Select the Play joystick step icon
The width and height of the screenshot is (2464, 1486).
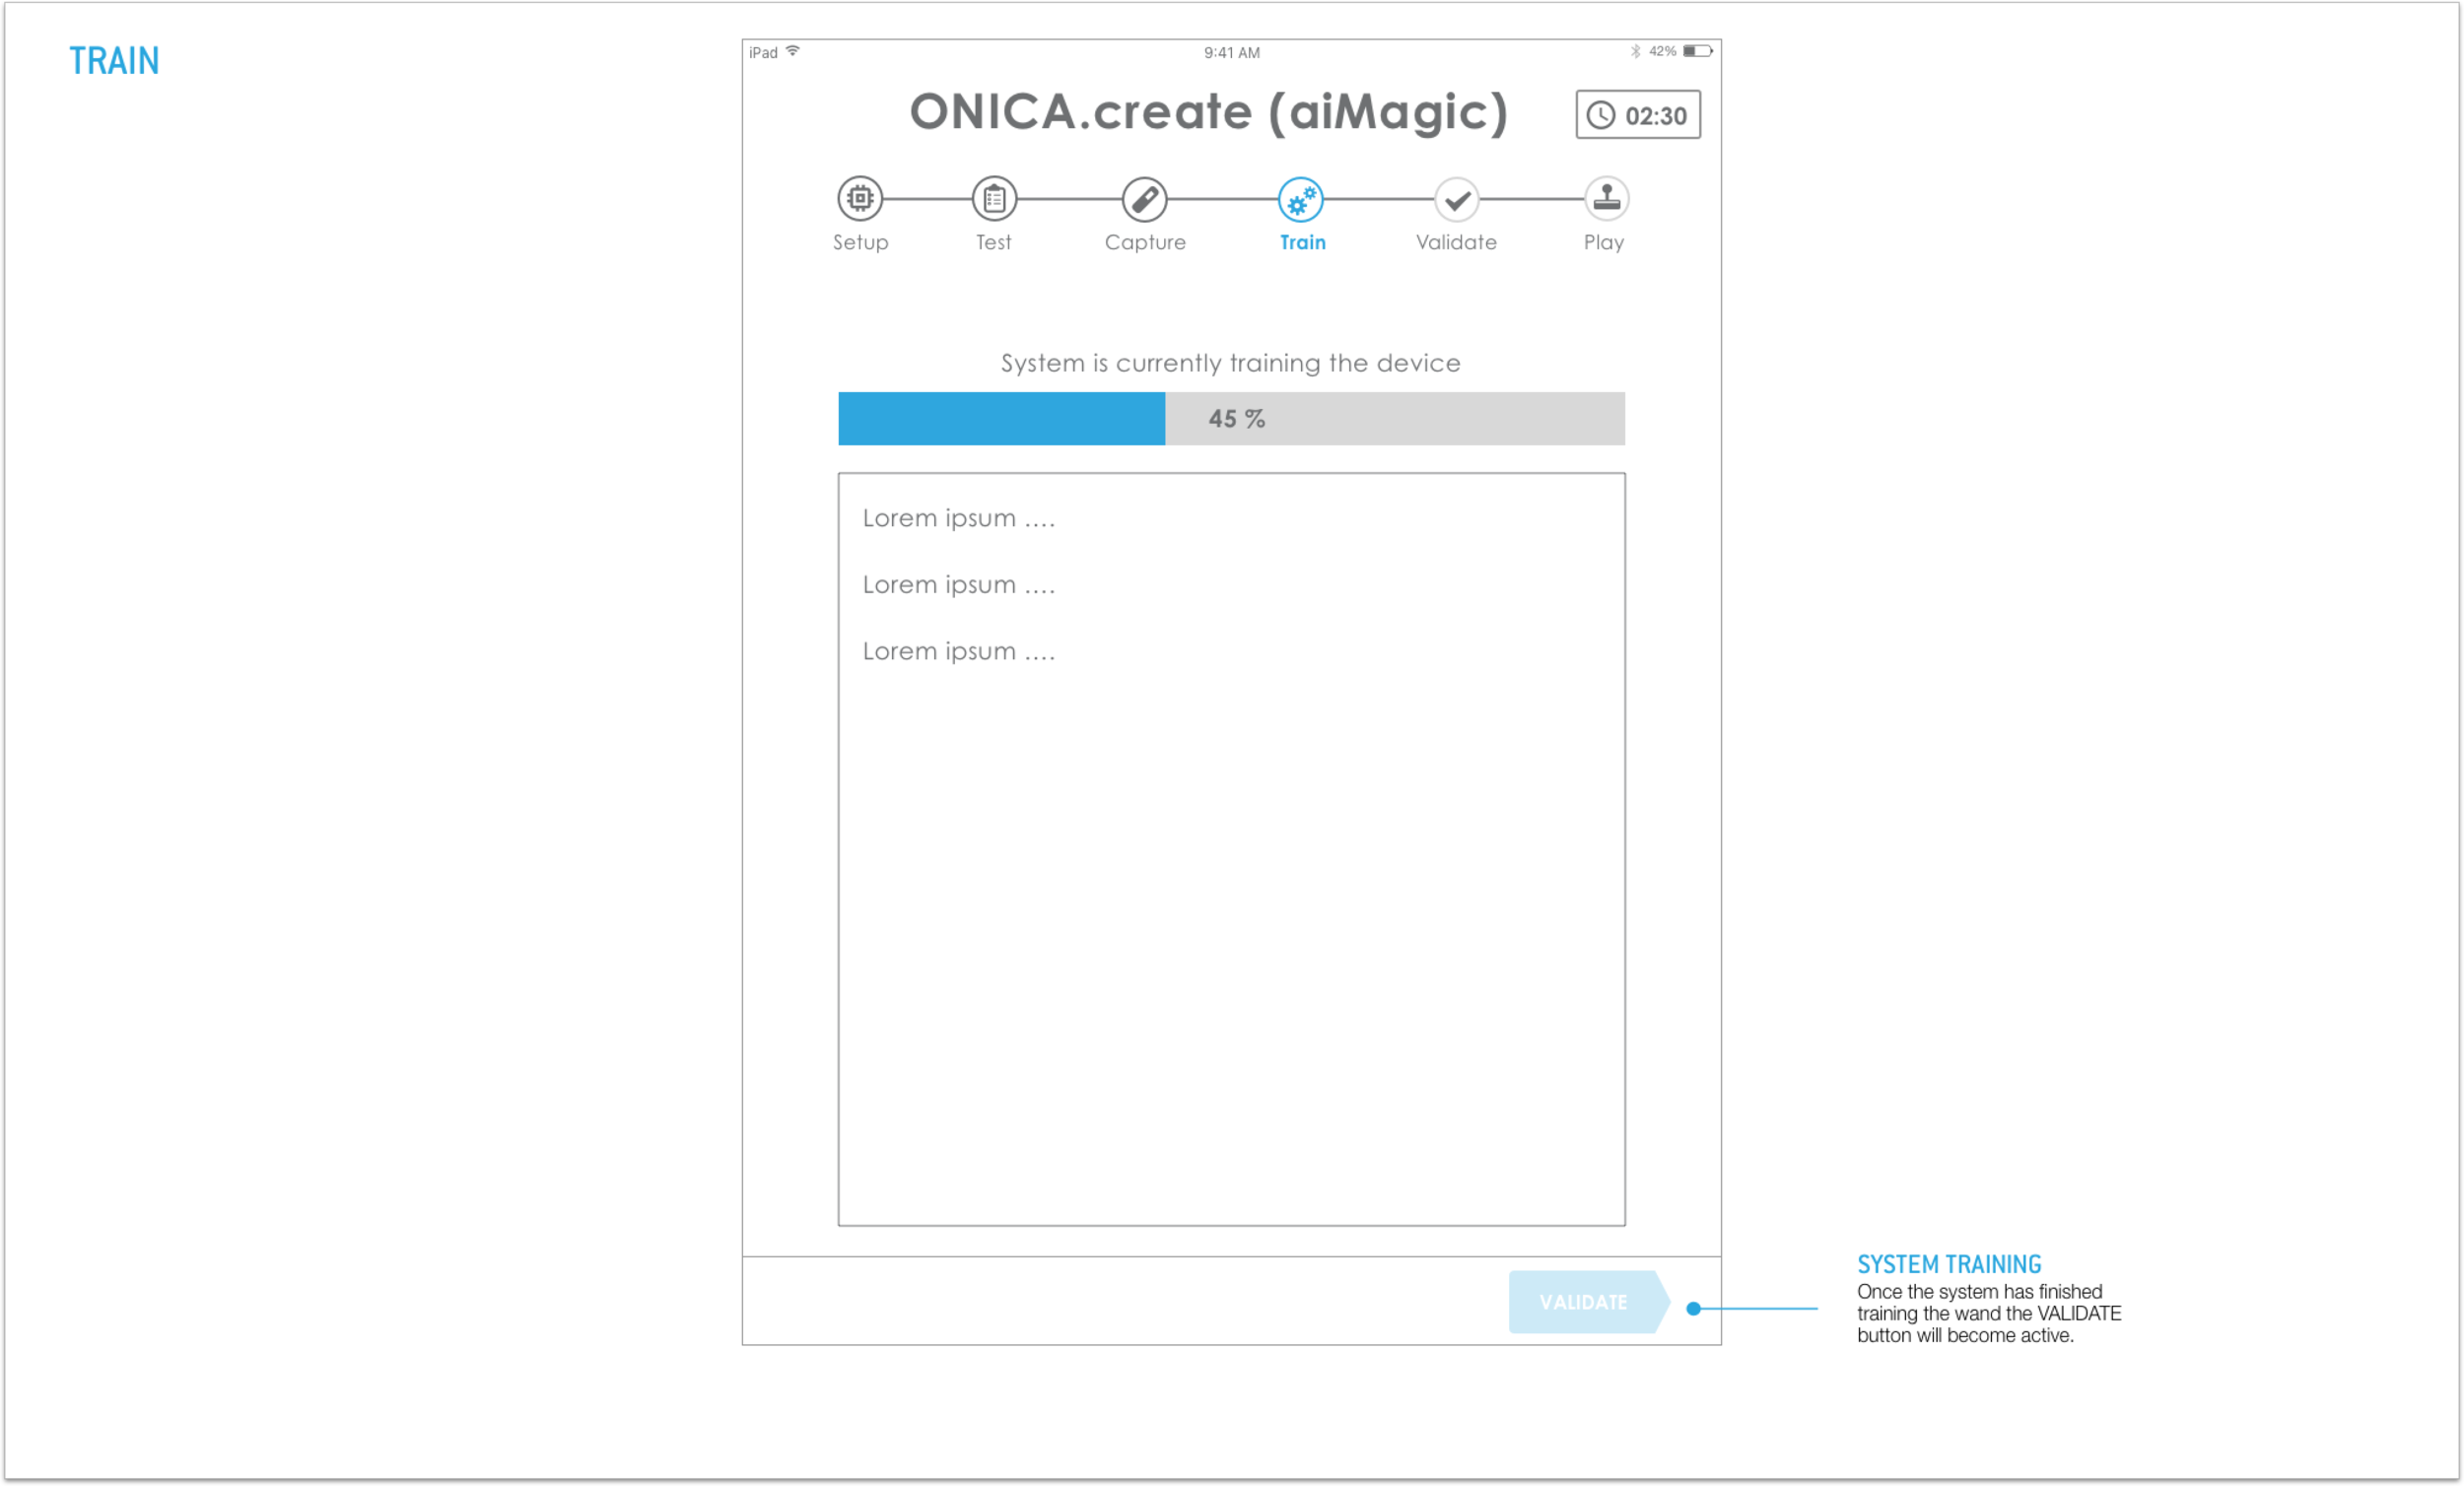tap(1606, 198)
